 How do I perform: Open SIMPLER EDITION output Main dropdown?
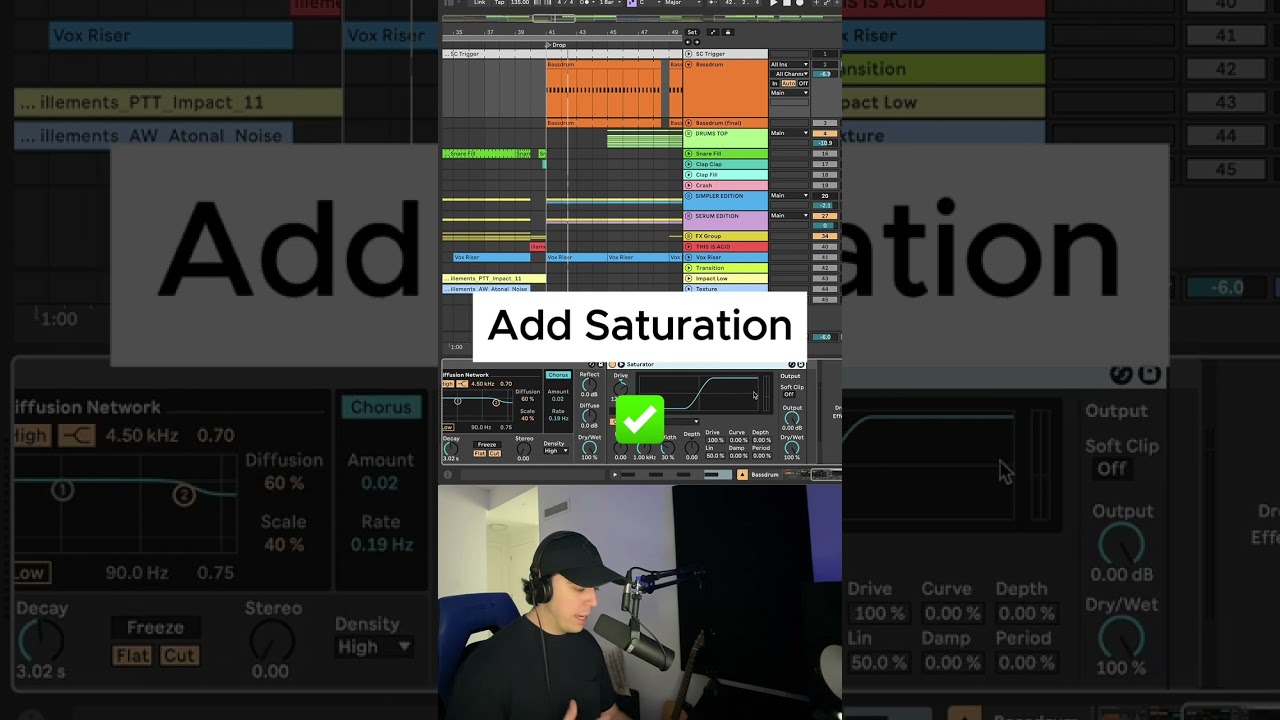click(x=789, y=195)
